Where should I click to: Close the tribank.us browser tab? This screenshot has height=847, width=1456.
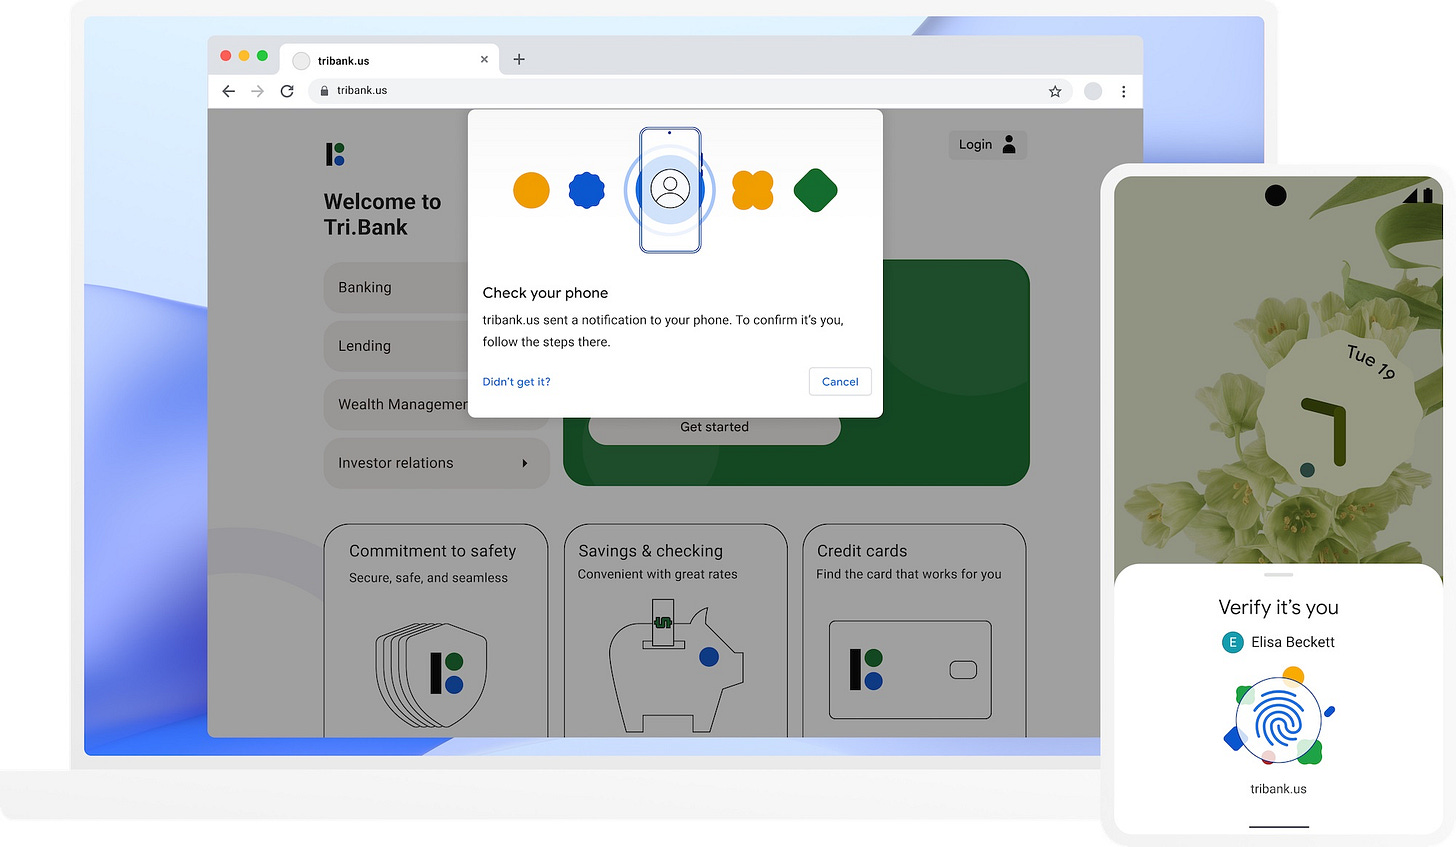click(x=484, y=60)
